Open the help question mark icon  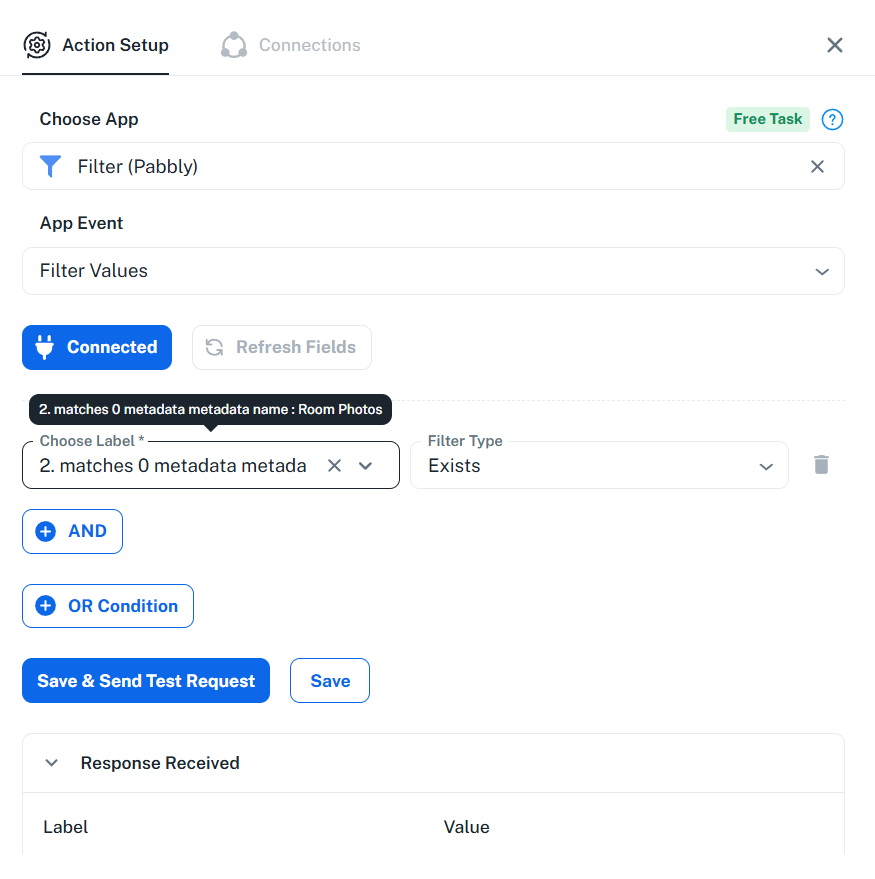832,120
